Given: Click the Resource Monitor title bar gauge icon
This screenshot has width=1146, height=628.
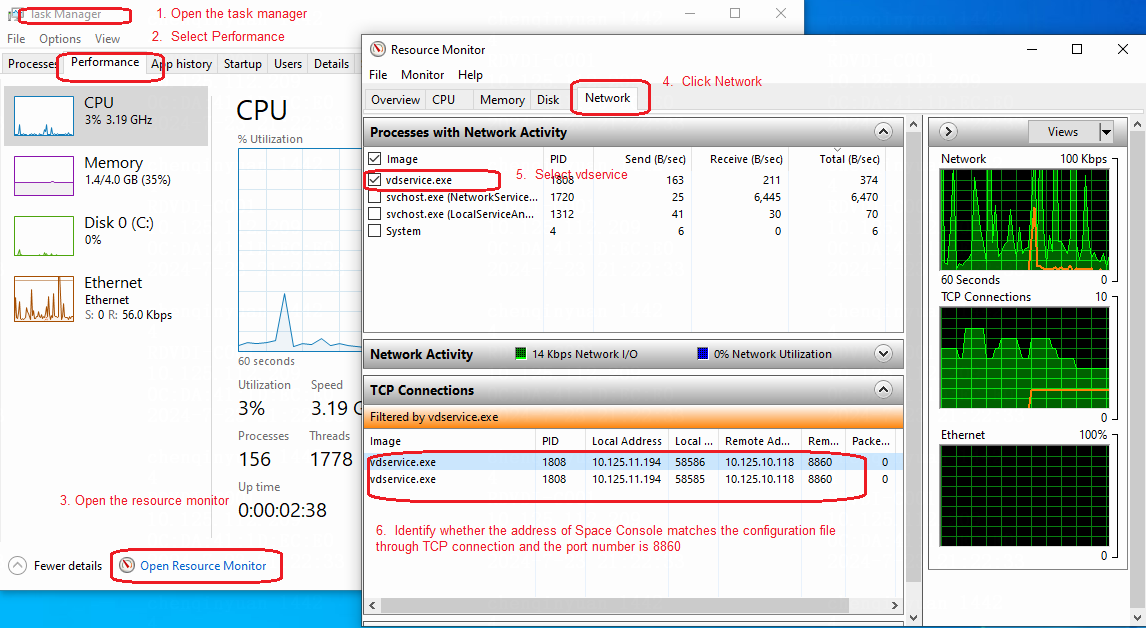Looking at the screenshot, I should (377, 50).
